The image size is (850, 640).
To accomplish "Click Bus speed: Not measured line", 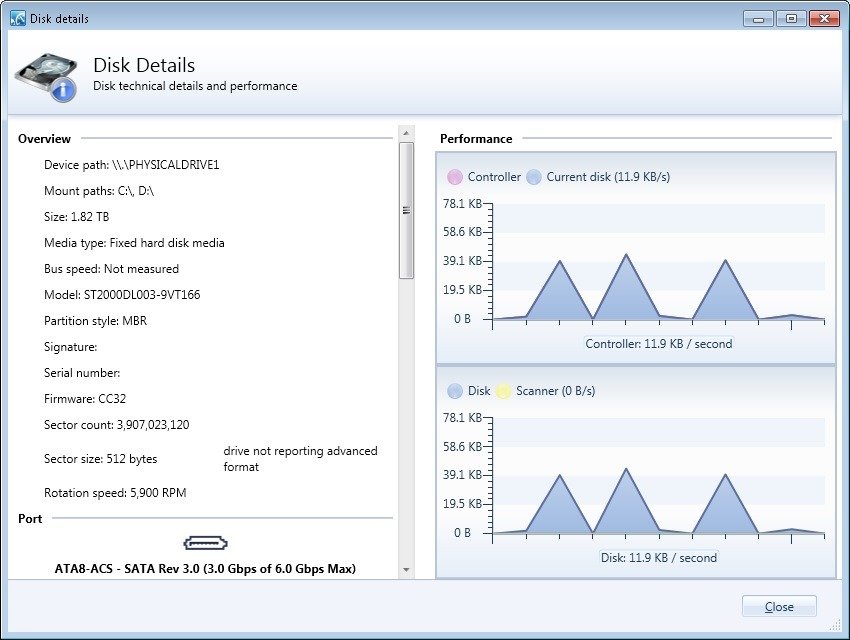I will [x=111, y=269].
